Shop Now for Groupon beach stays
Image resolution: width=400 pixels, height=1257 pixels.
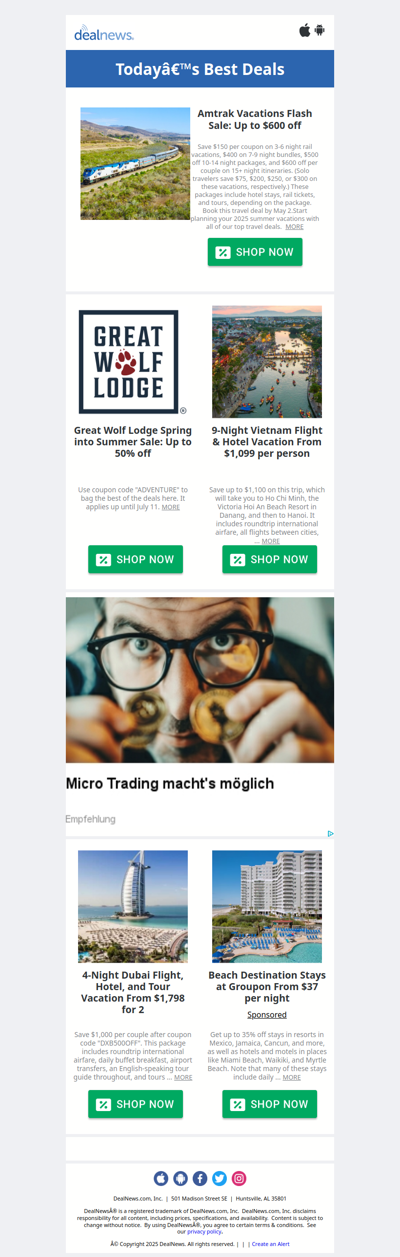(269, 1104)
